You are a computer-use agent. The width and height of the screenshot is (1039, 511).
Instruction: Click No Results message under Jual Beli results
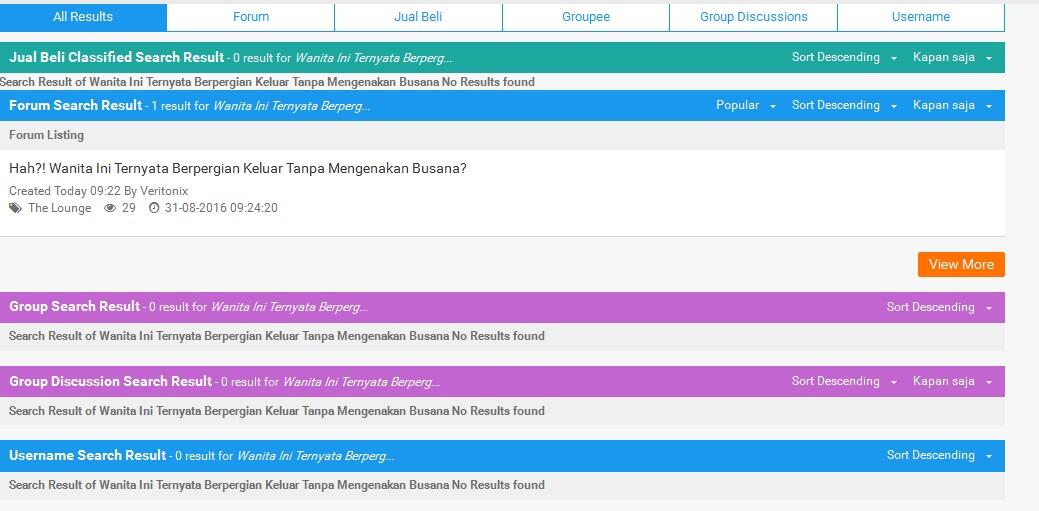[267, 82]
